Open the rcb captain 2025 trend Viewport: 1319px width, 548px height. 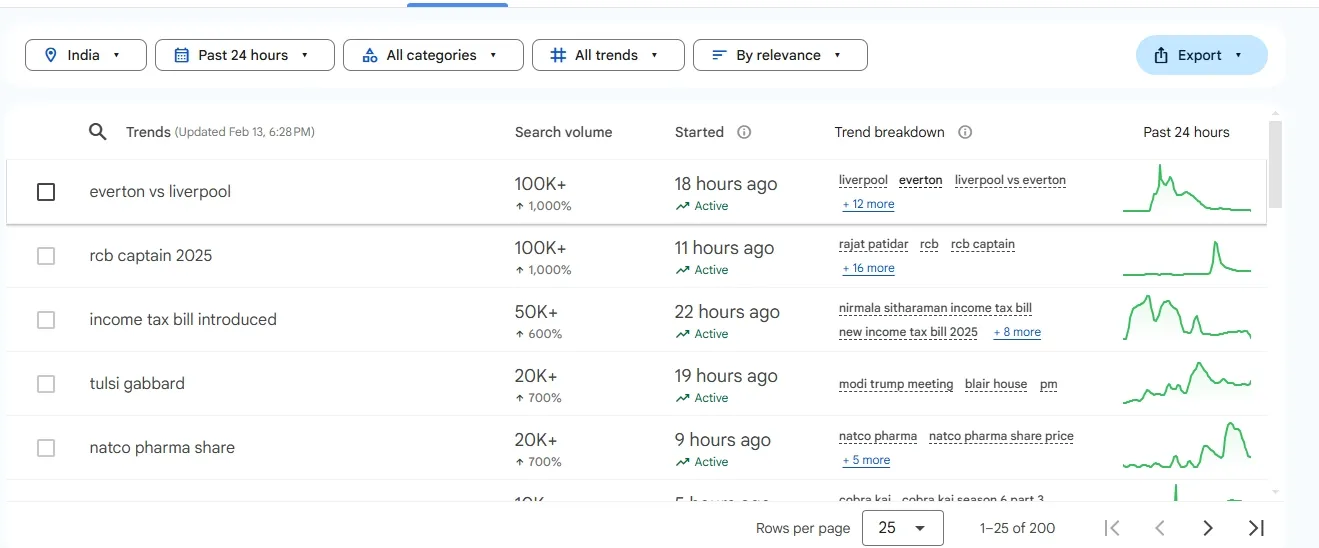[x=151, y=256]
